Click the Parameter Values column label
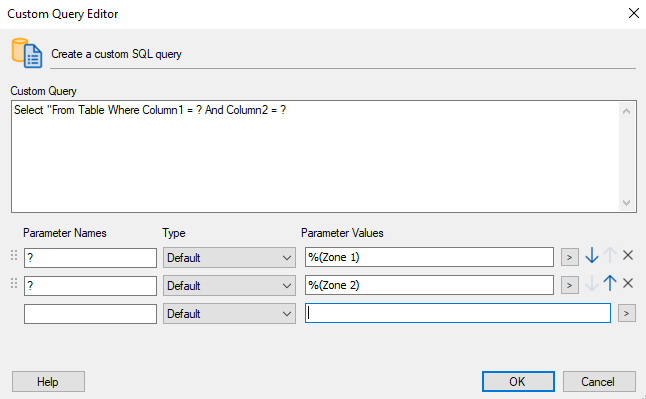Viewport: 646px width, 399px height. click(342, 233)
